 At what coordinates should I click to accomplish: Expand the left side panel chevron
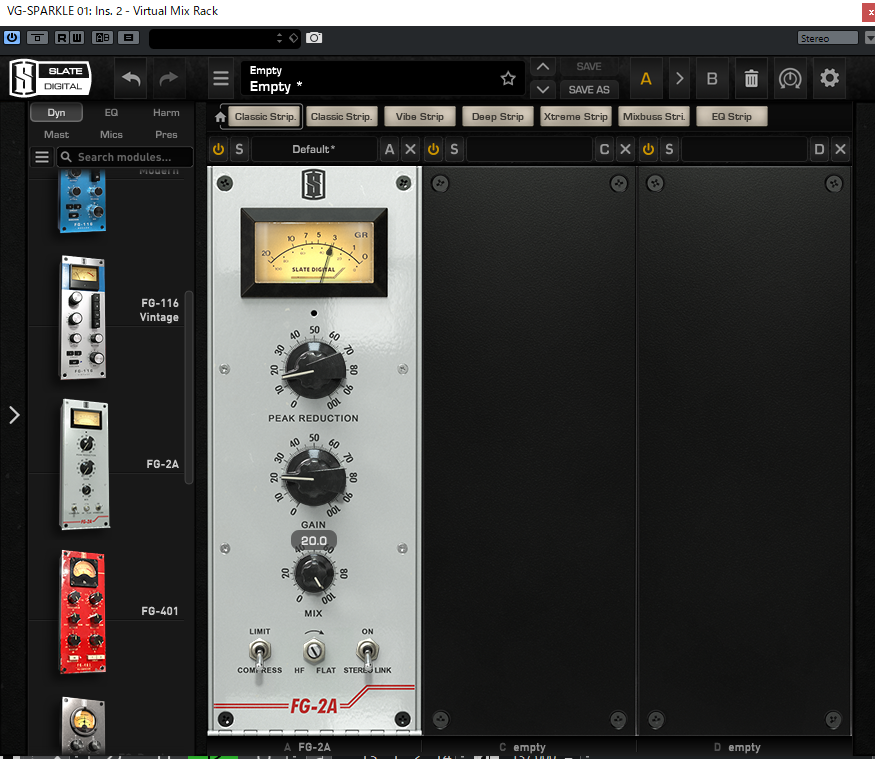click(15, 415)
